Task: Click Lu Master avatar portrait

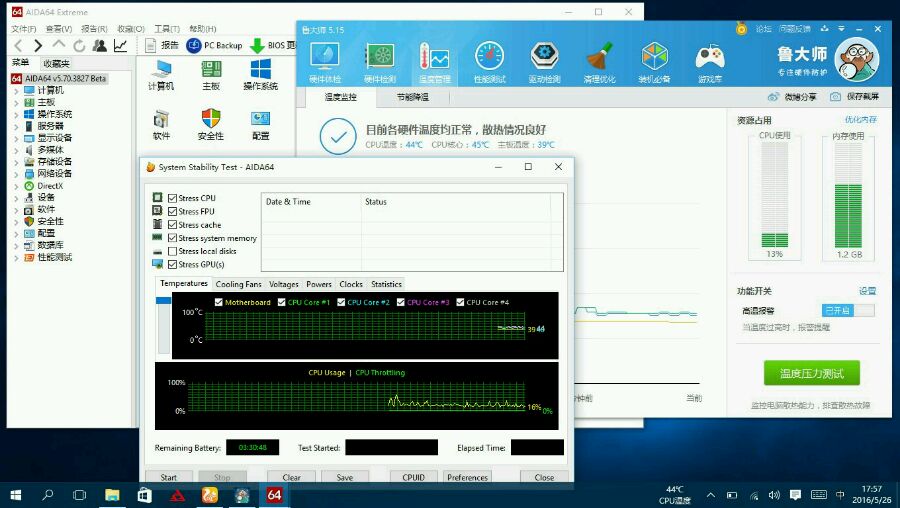Action: pyautogui.click(x=857, y=60)
